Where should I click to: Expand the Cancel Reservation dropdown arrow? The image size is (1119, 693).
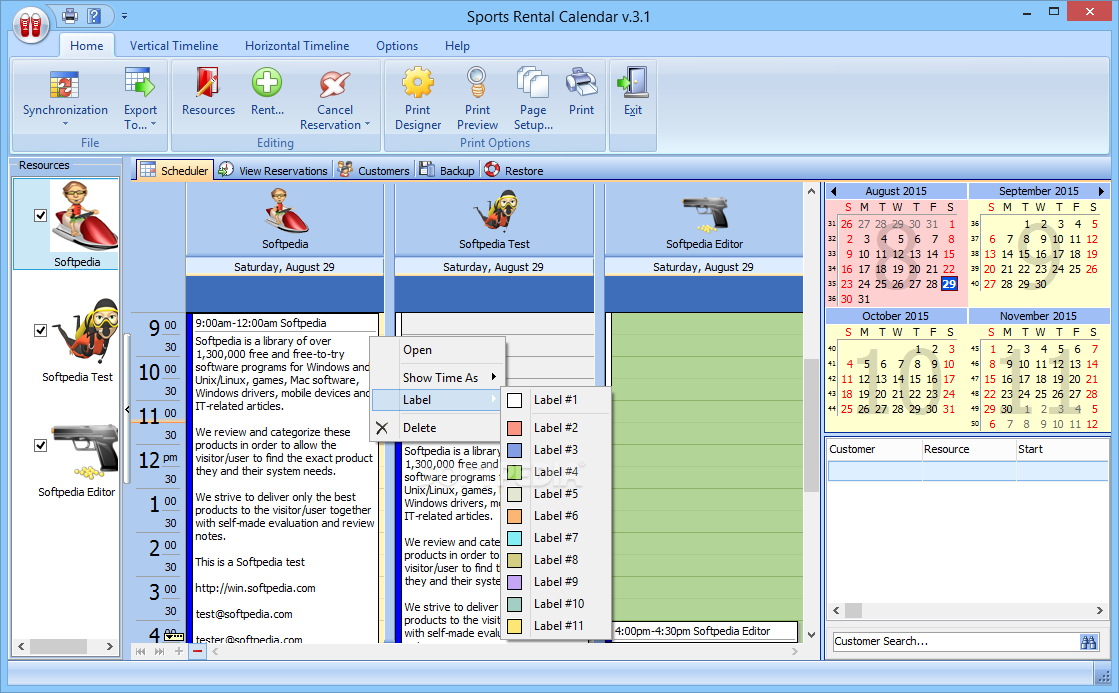(x=368, y=125)
